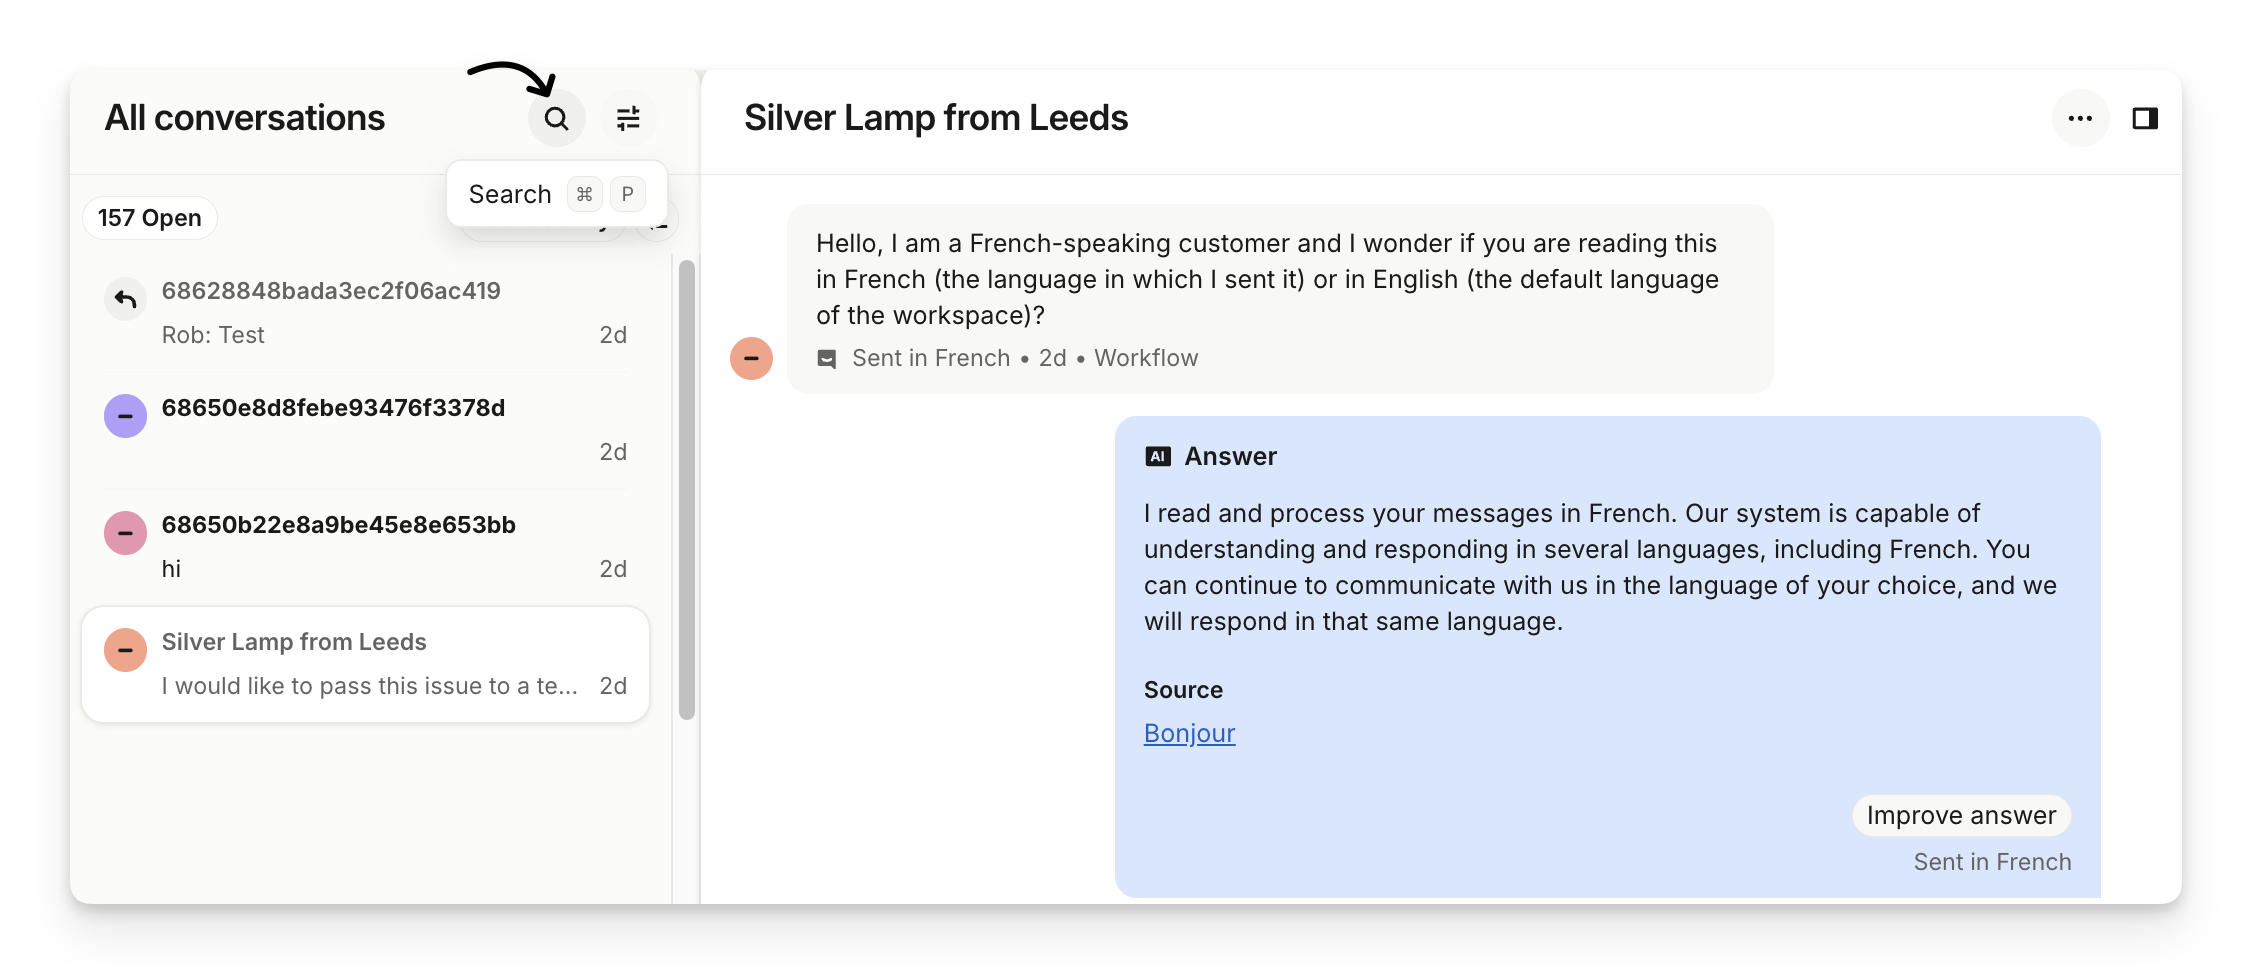Click the purple avatar of 68650e8d8febe93476f3378d
The width and height of the screenshot is (2252, 974).
(x=126, y=416)
